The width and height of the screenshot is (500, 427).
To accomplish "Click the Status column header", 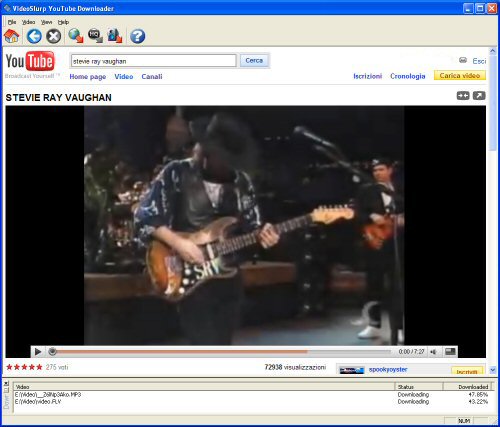I will point(419,387).
